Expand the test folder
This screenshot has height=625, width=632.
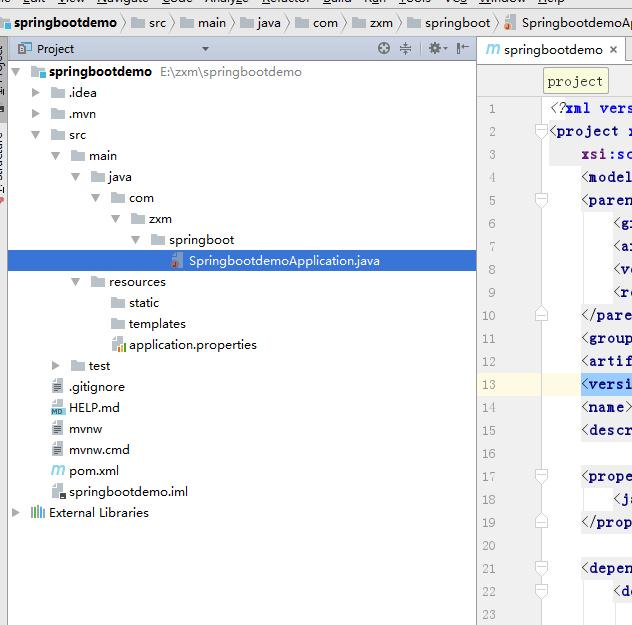click(x=56, y=365)
